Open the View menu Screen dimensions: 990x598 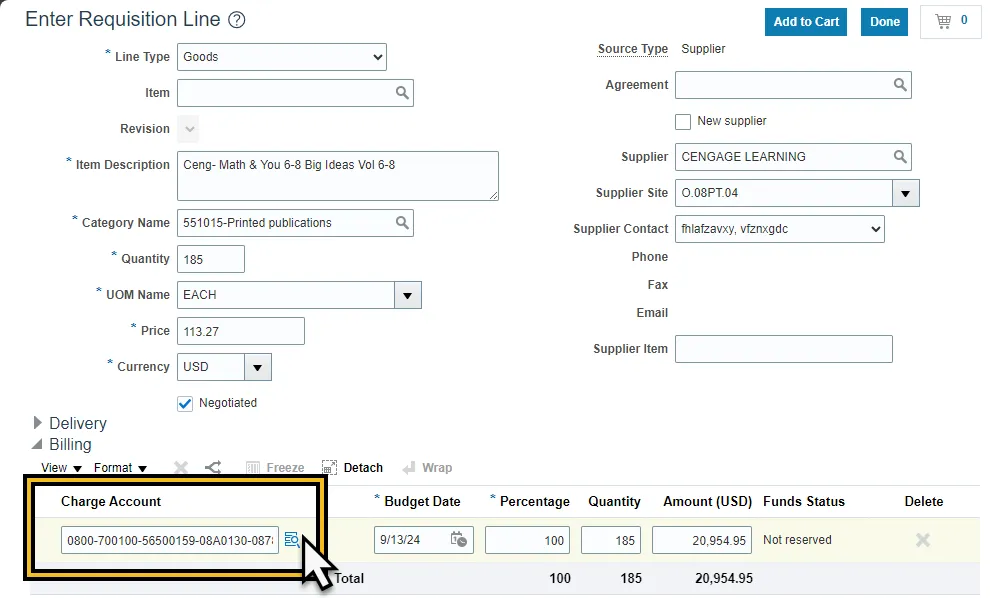[x=61, y=468]
